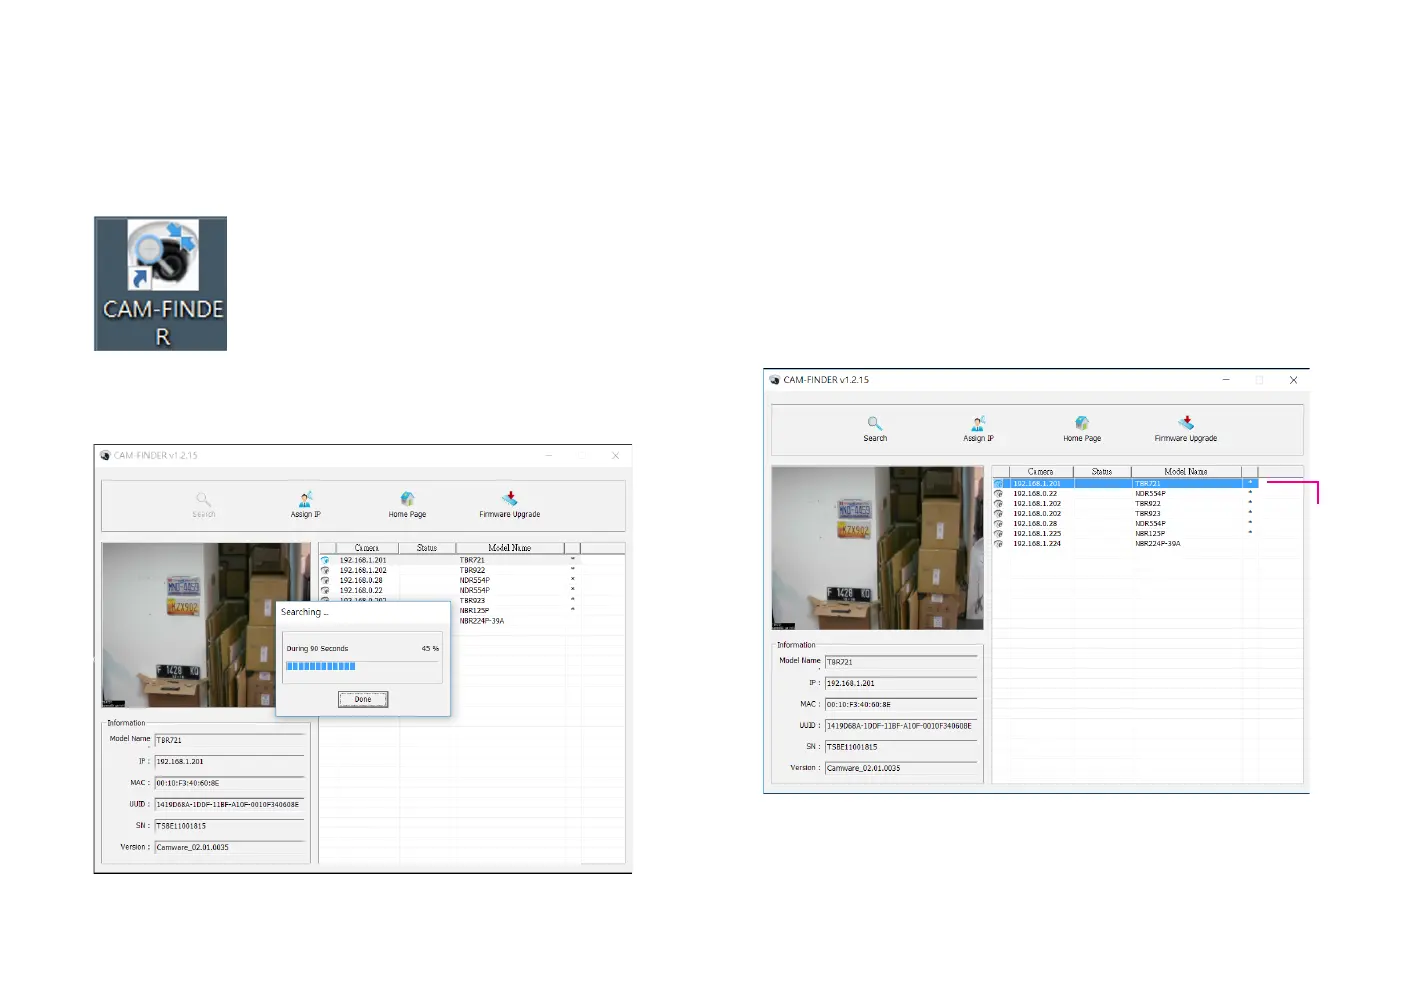Click Status column header in highlighted-row window

point(1102,471)
